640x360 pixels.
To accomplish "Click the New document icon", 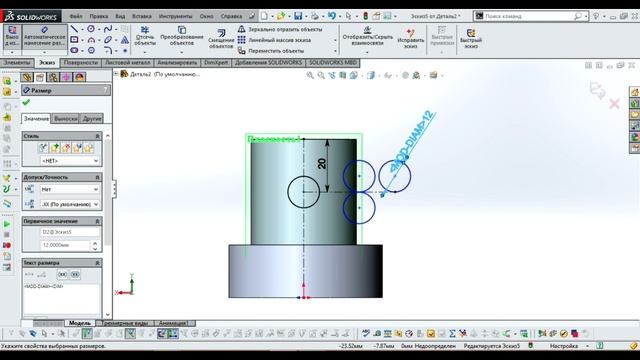I will pyautogui.click(x=264, y=16).
